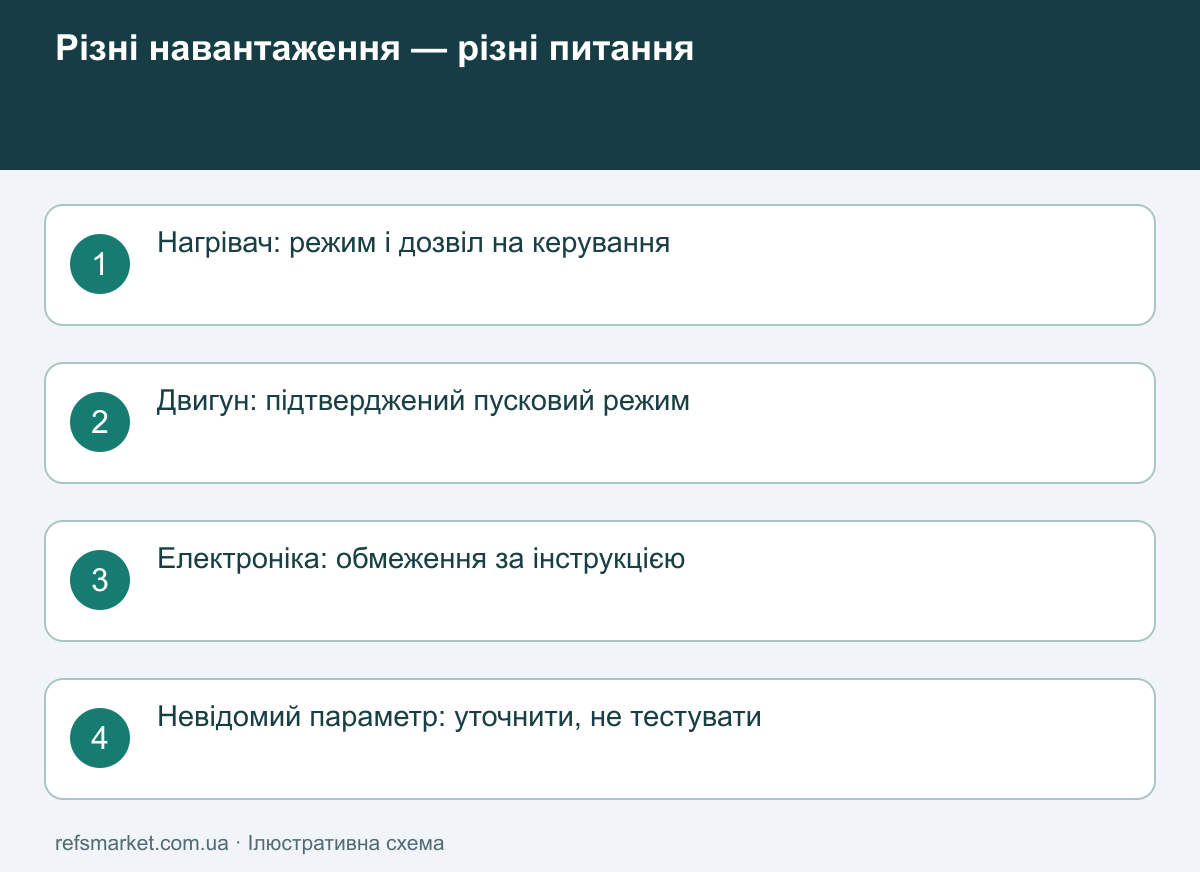The height and width of the screenshot is (872, 1200).
Task: Click the footer text 'refsmarket.com.ua · Ілюстративна схема'
Action: click(x=250, y=843)
